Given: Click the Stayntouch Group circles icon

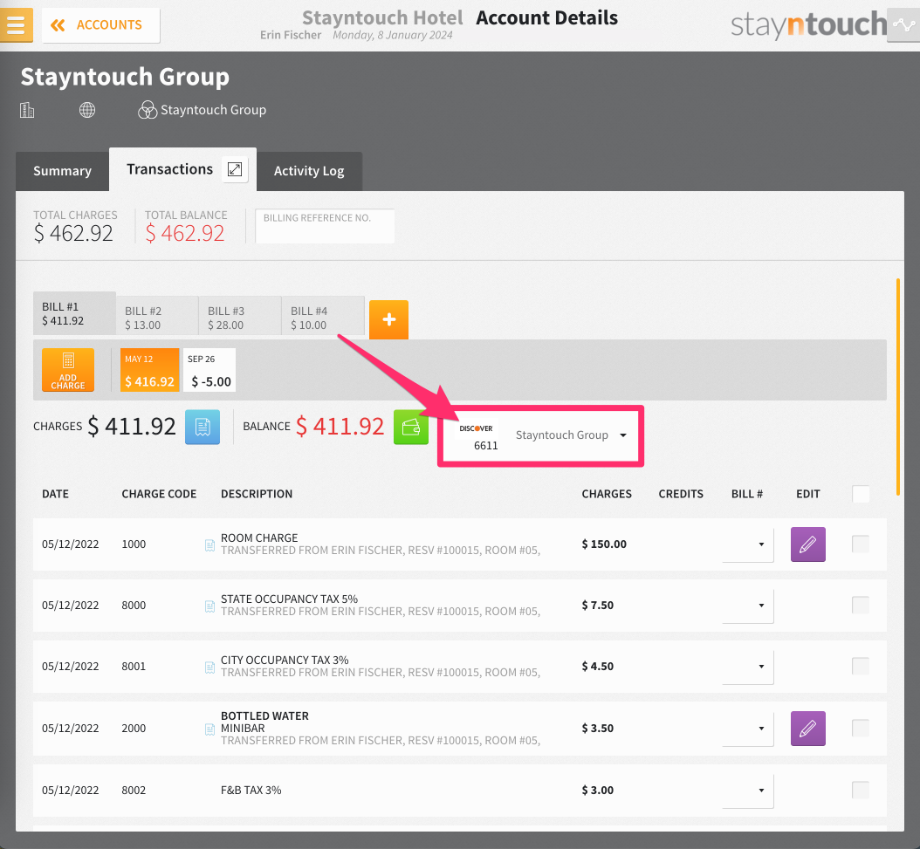Looking at the screenshot, I should tap(147, 110).
